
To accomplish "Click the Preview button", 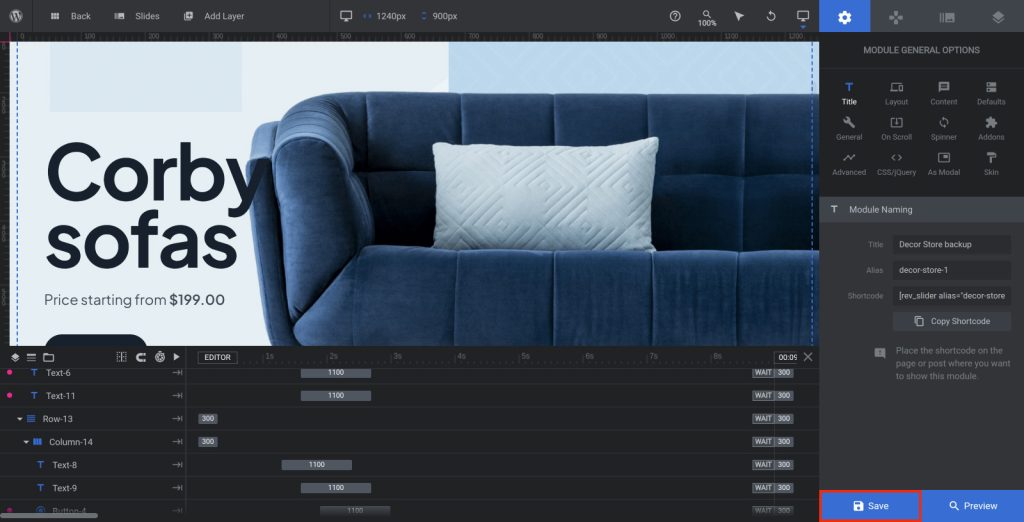I will [973, 506].
